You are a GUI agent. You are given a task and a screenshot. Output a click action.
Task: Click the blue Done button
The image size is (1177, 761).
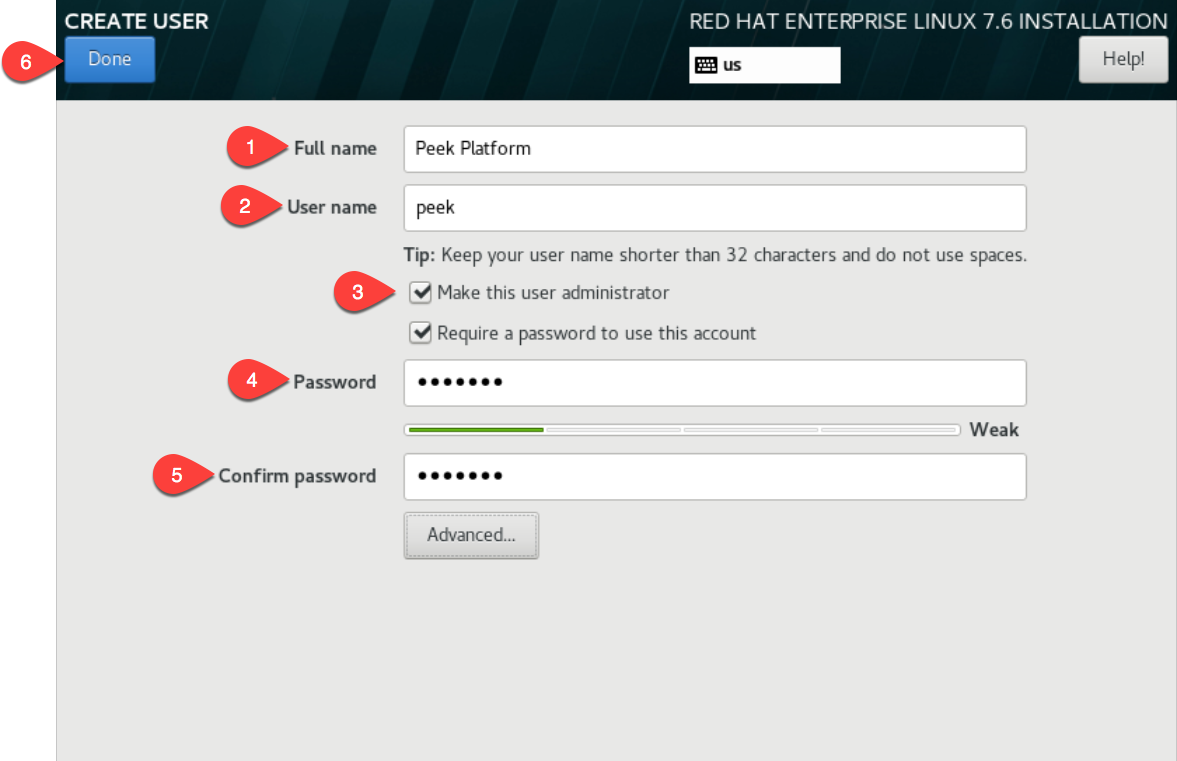coord(110,59)
